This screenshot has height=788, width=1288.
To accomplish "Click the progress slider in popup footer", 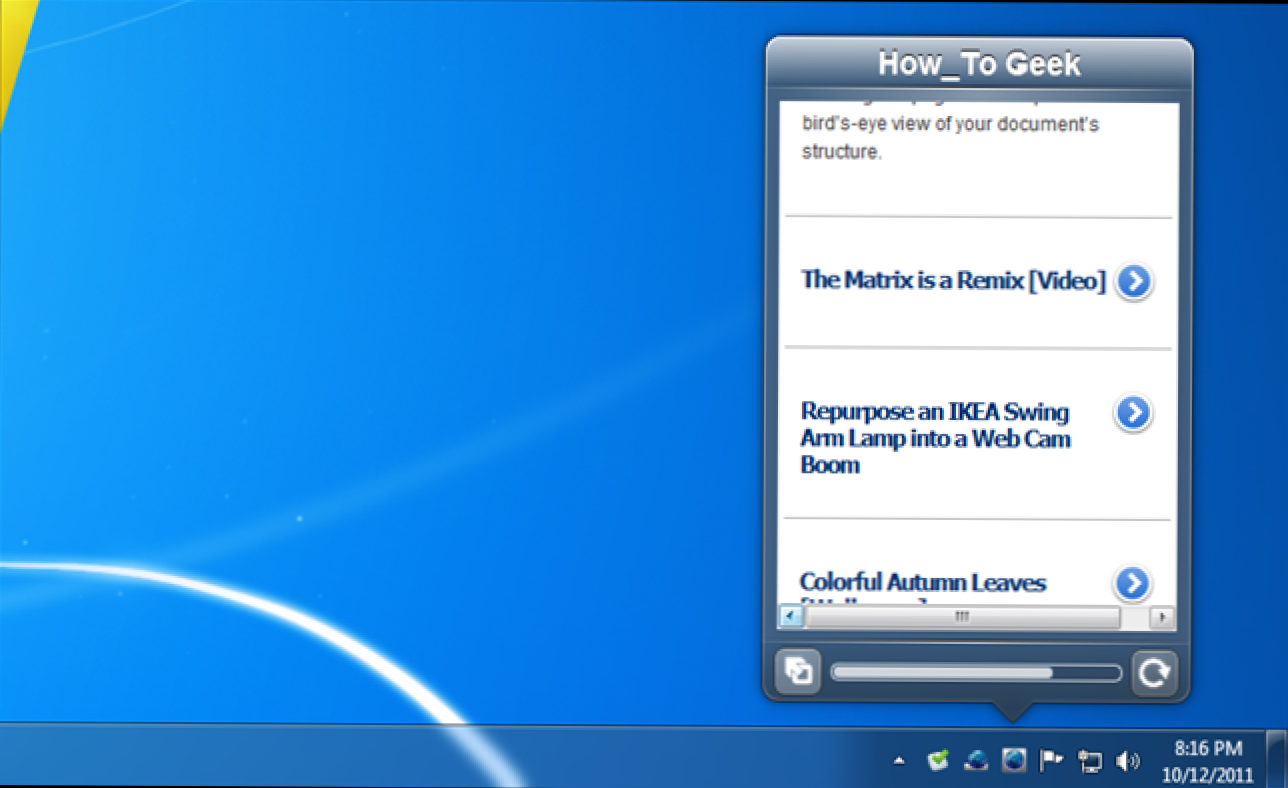I will pos(976,673).
